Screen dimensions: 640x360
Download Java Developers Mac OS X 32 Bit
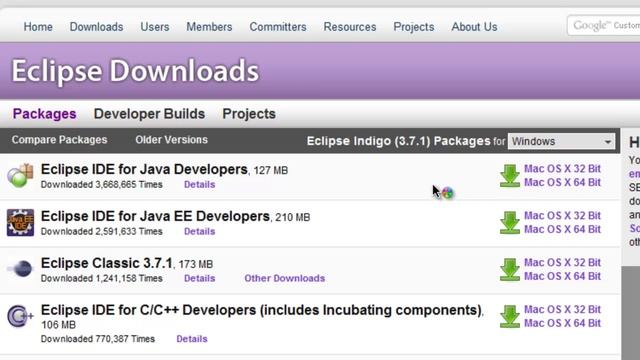point(562,169)
